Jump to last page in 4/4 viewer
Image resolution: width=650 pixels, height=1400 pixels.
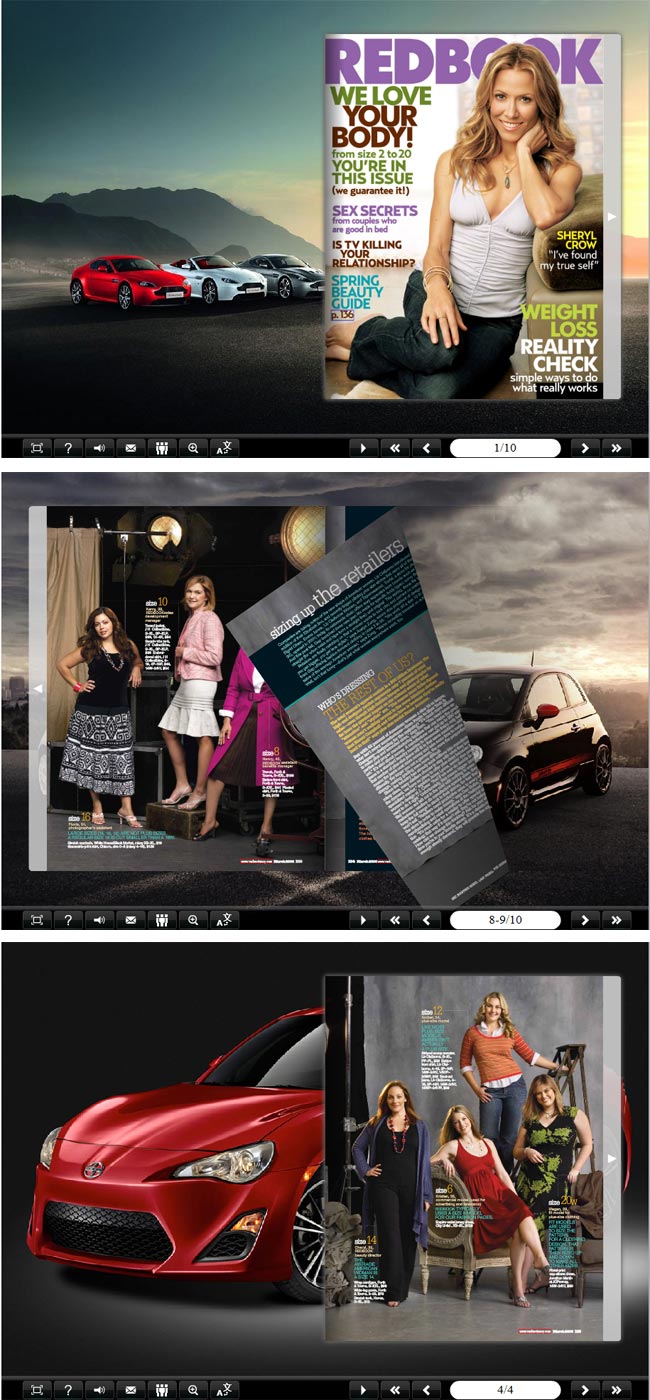point(616,1390)
